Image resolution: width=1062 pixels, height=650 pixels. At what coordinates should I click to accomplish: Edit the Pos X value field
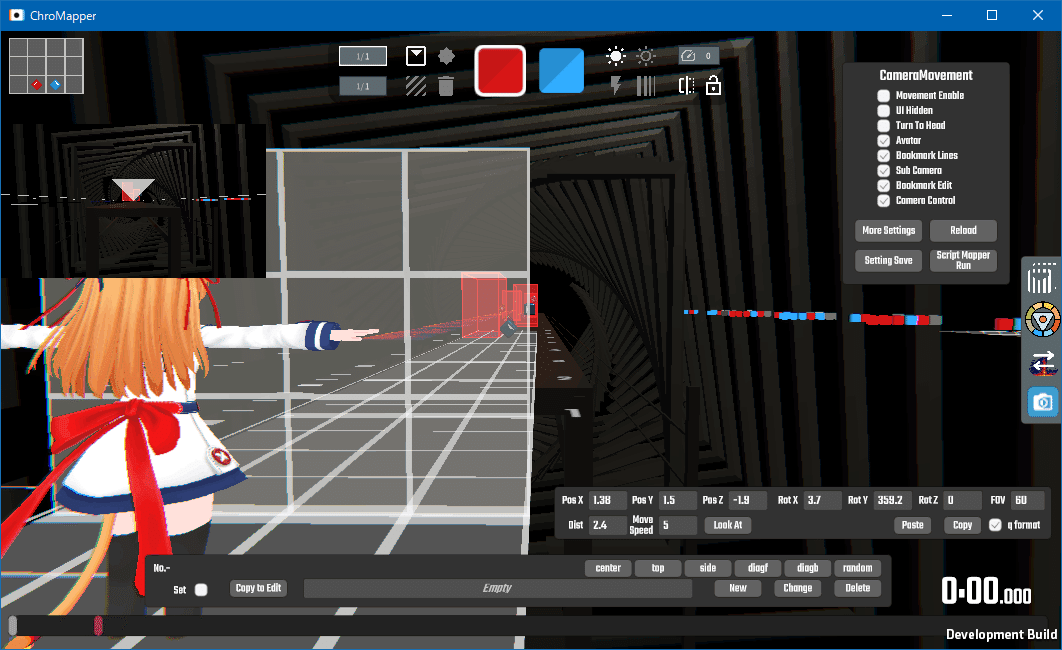click(x=608, y=500)
